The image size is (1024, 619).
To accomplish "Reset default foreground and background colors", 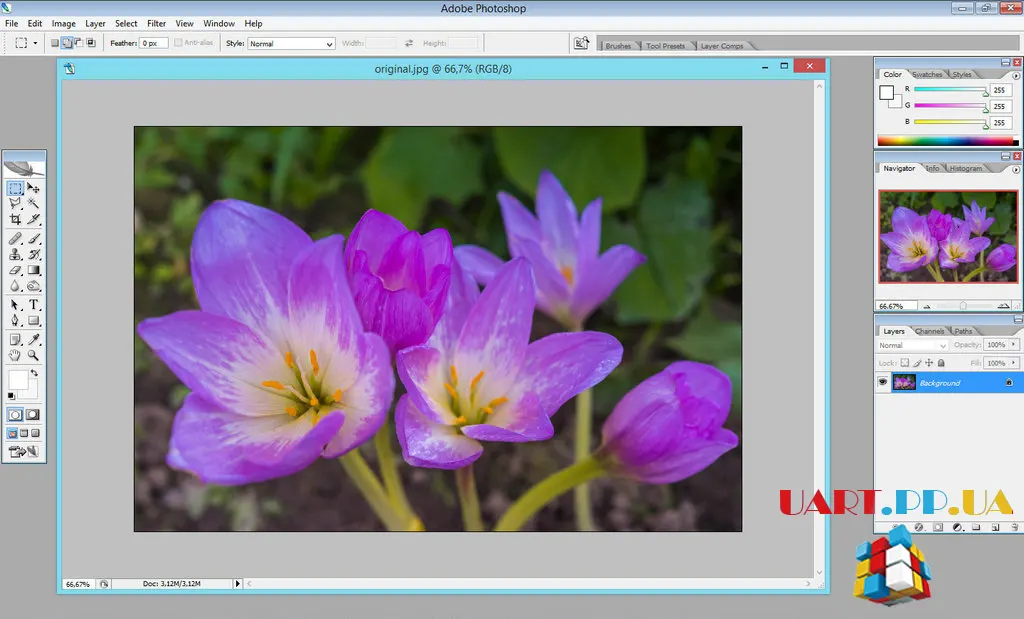I will [11, 396].
